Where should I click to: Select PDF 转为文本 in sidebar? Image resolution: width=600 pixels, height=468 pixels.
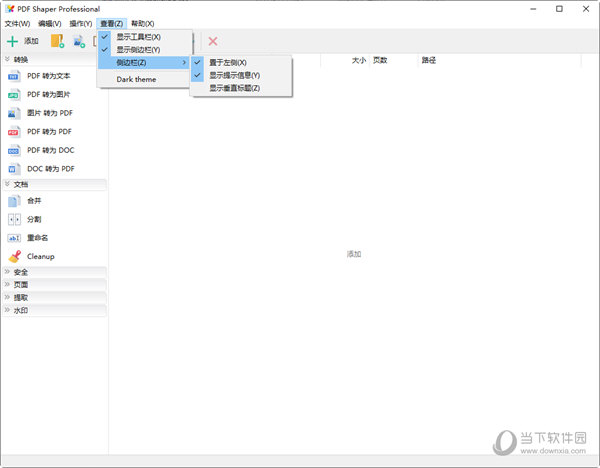[x=48, y=76]
